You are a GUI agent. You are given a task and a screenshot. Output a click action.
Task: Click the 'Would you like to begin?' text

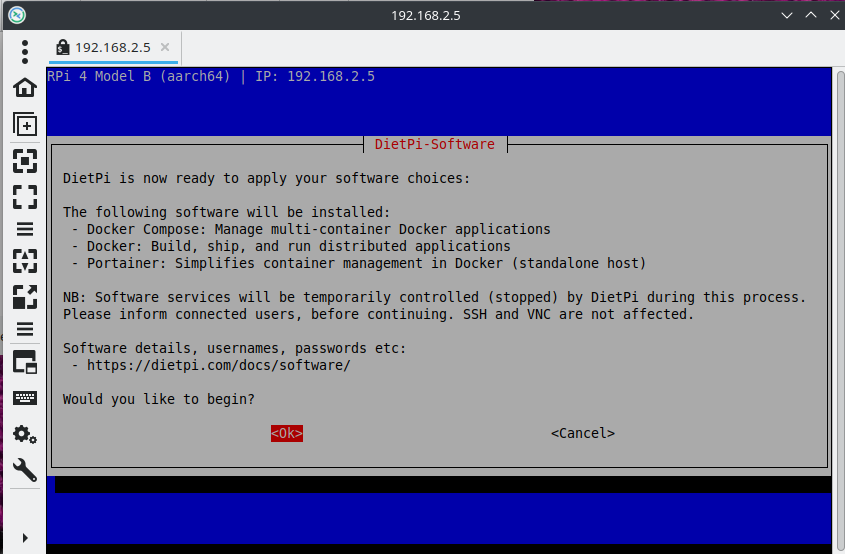[x=158, y=399]
